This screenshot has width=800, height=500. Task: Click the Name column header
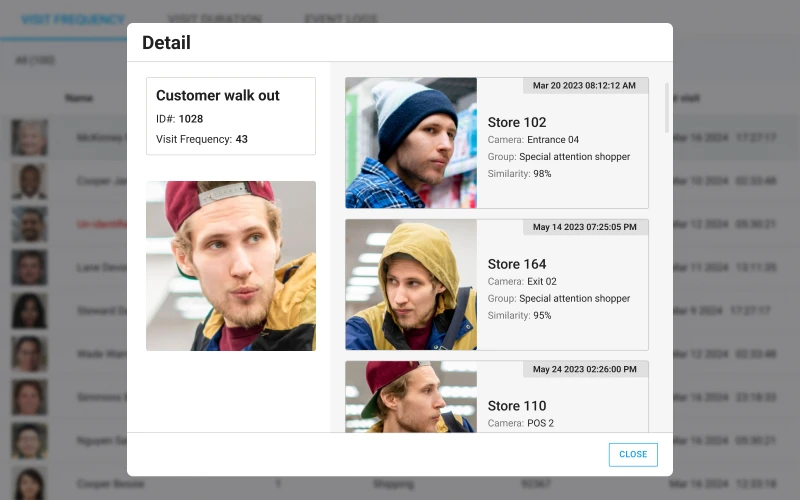(79, 98)
